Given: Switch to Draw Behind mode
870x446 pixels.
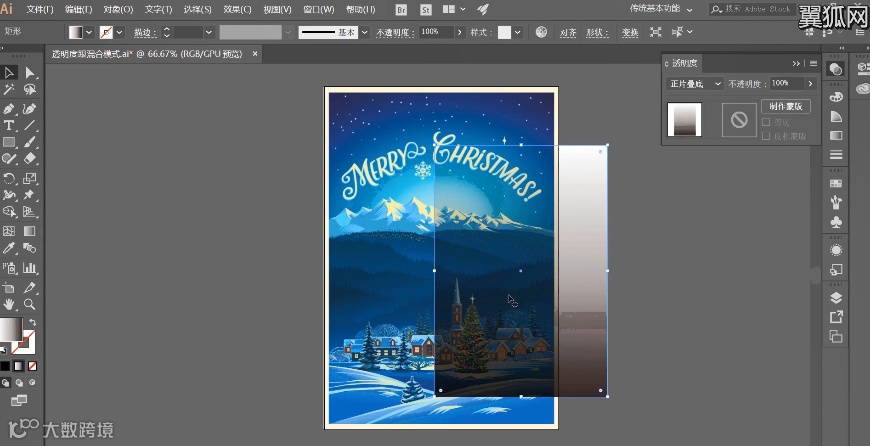Looking at the screenshot, I should [19, 382].
